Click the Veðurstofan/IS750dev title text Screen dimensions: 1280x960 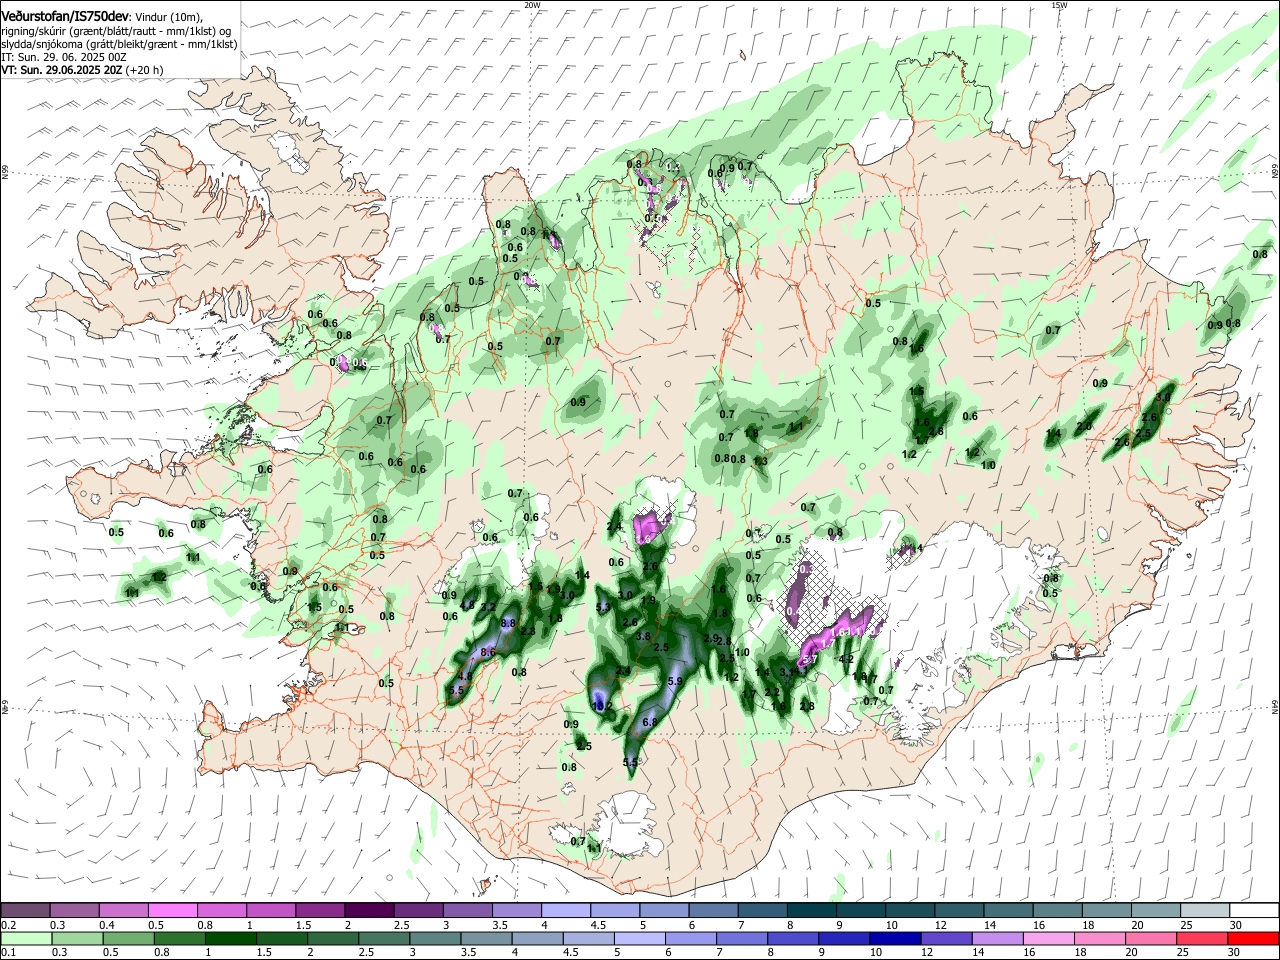pos(66,15)
